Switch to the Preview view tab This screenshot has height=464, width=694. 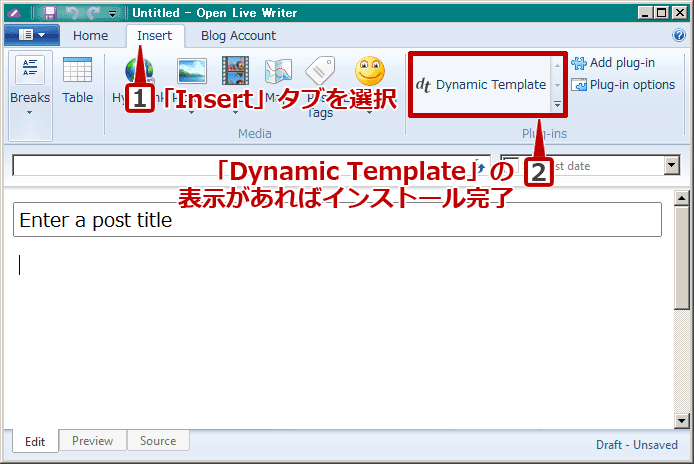pos(93,441)
